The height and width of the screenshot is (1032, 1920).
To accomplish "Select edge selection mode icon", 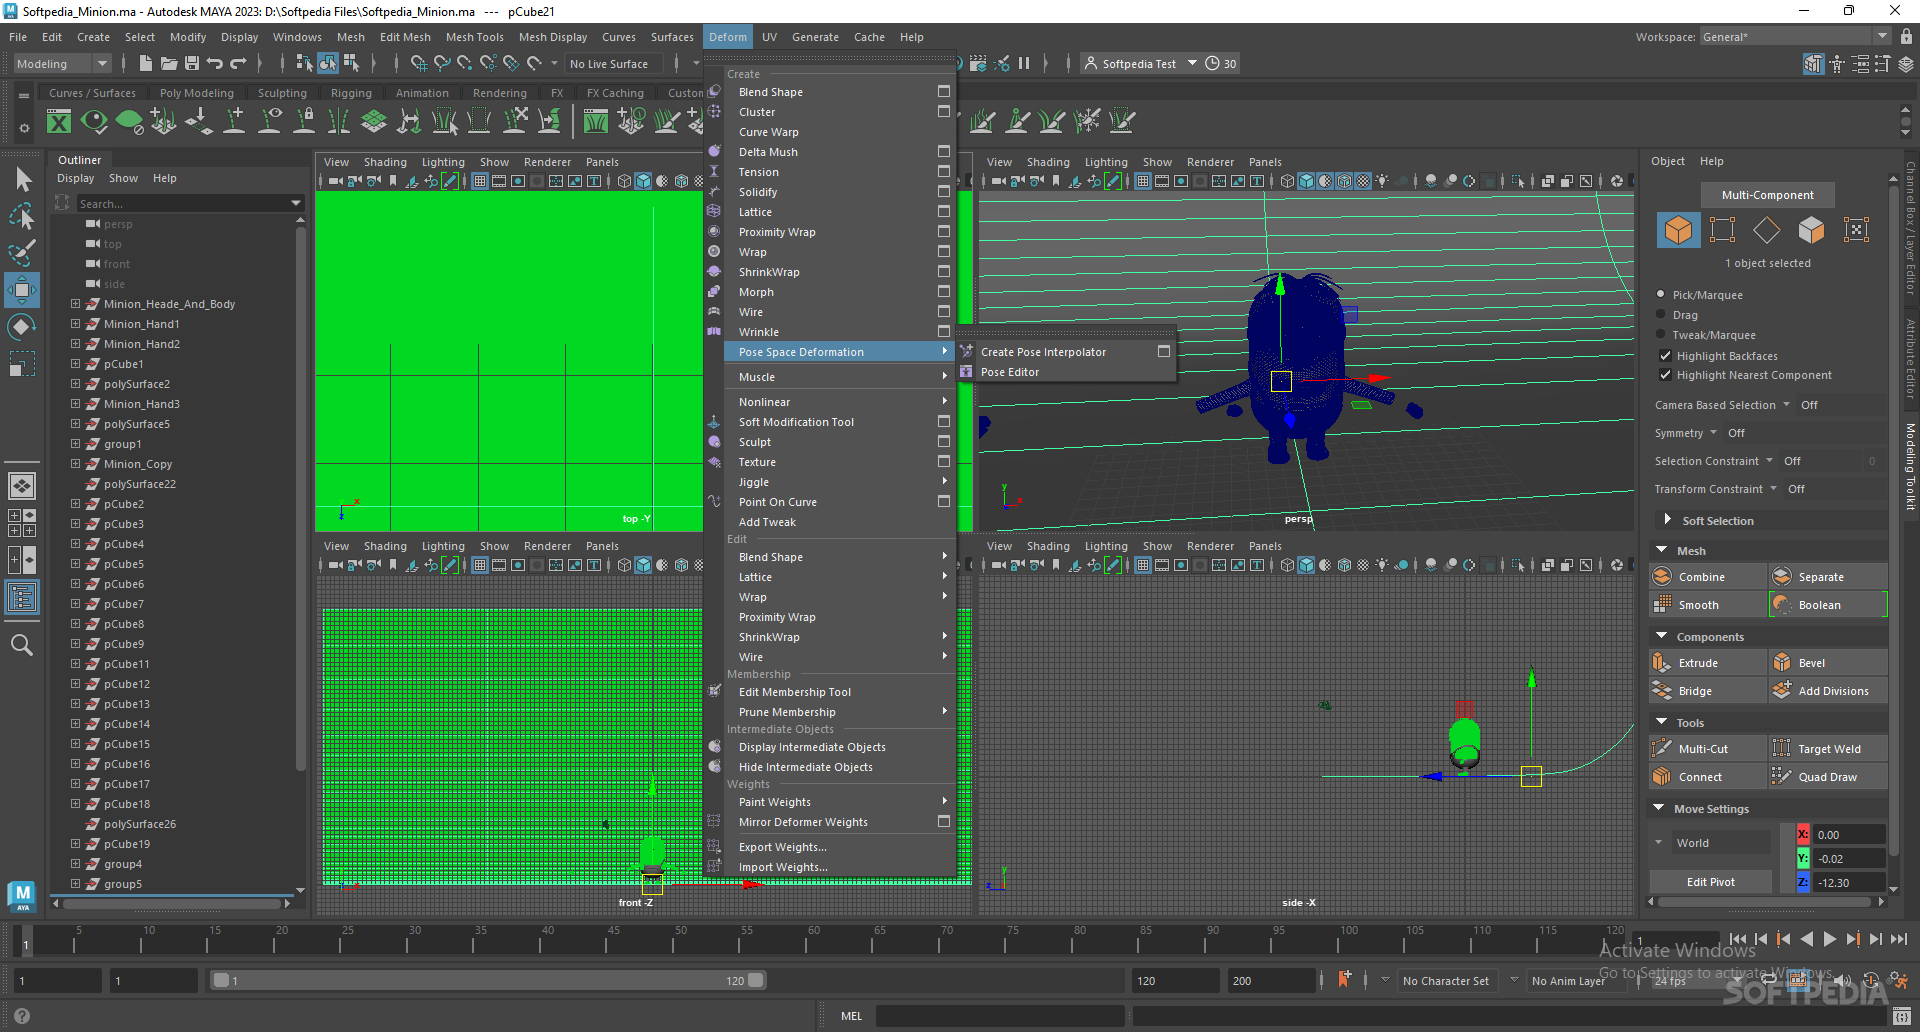I will [1767, 230].
